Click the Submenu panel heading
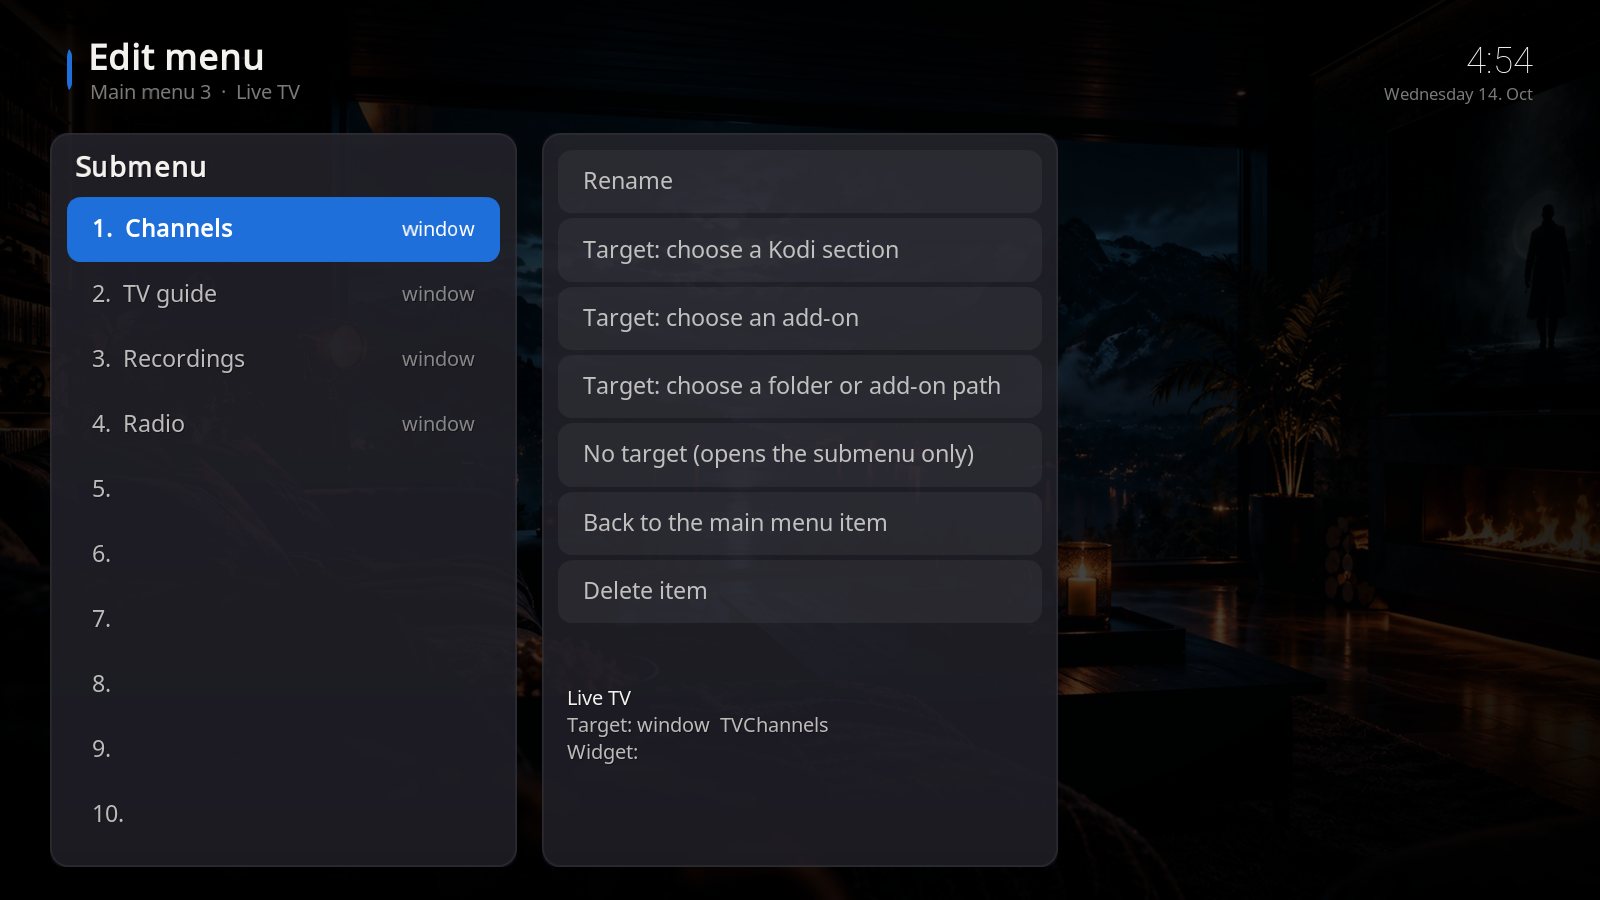The image size is (1600, 900). pyautogui.click(x=141, y=167)
